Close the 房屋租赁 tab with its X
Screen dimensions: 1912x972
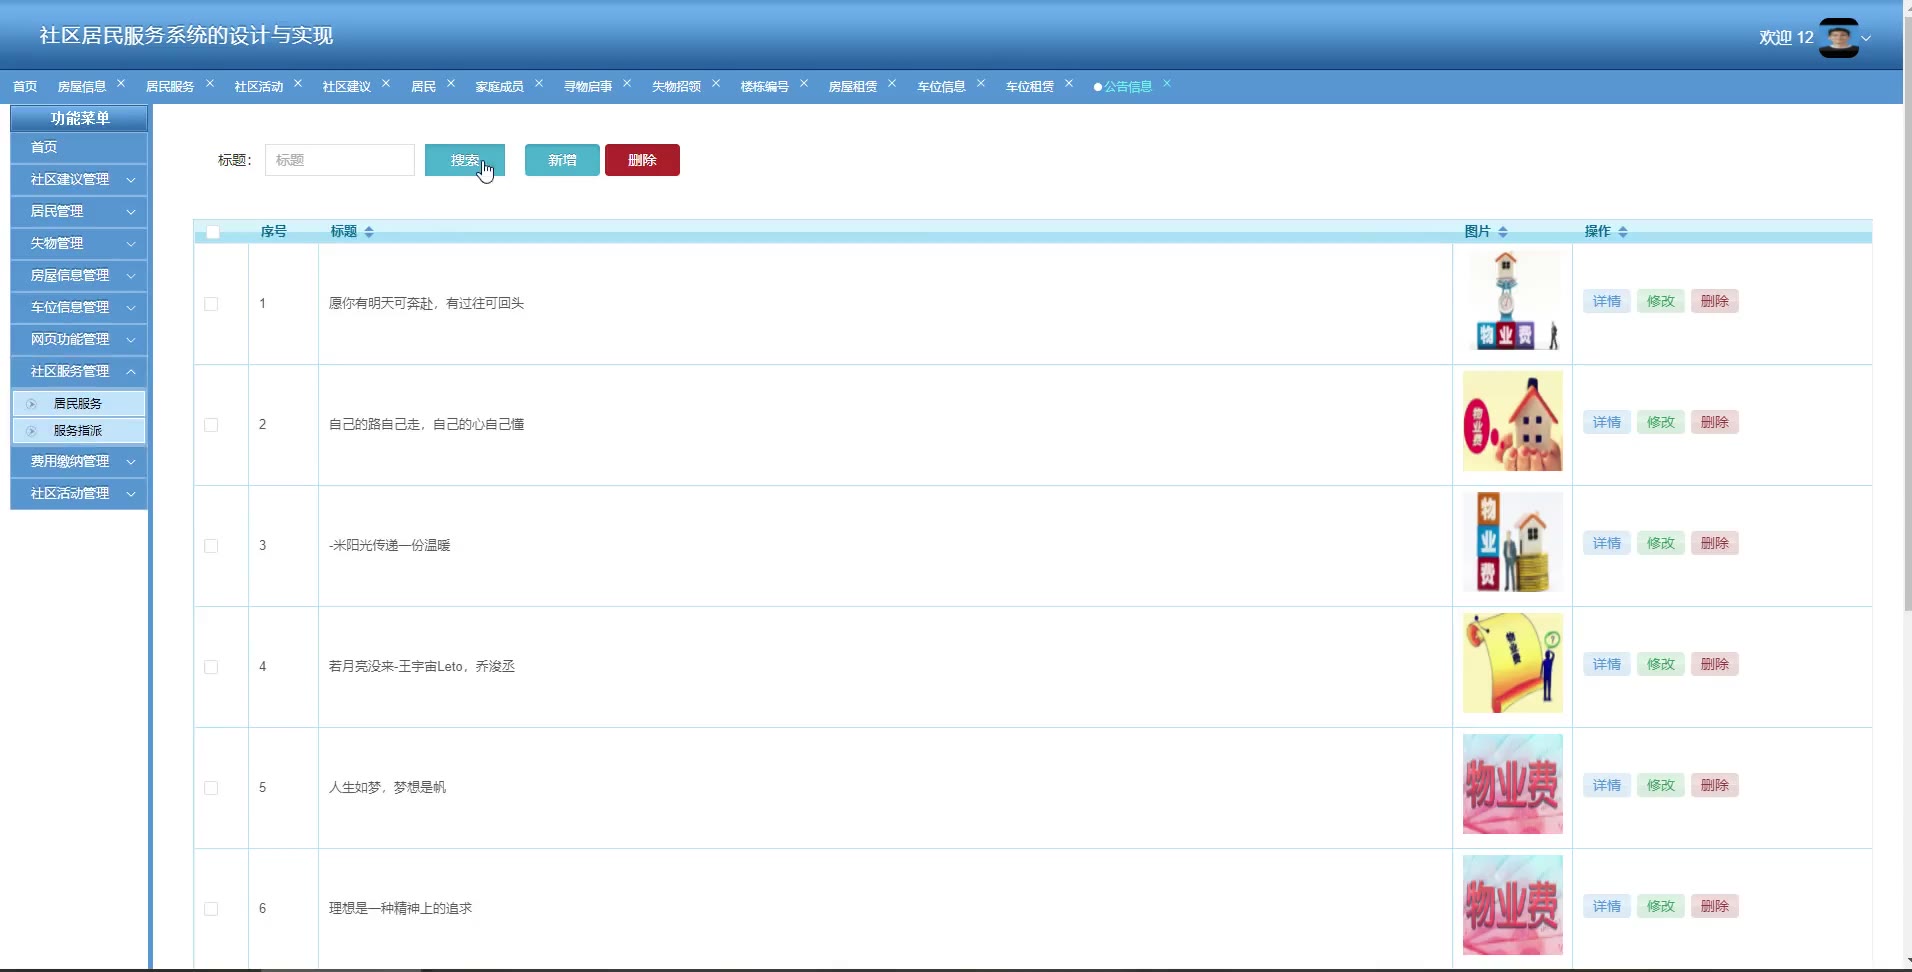(x=892, y=84)
